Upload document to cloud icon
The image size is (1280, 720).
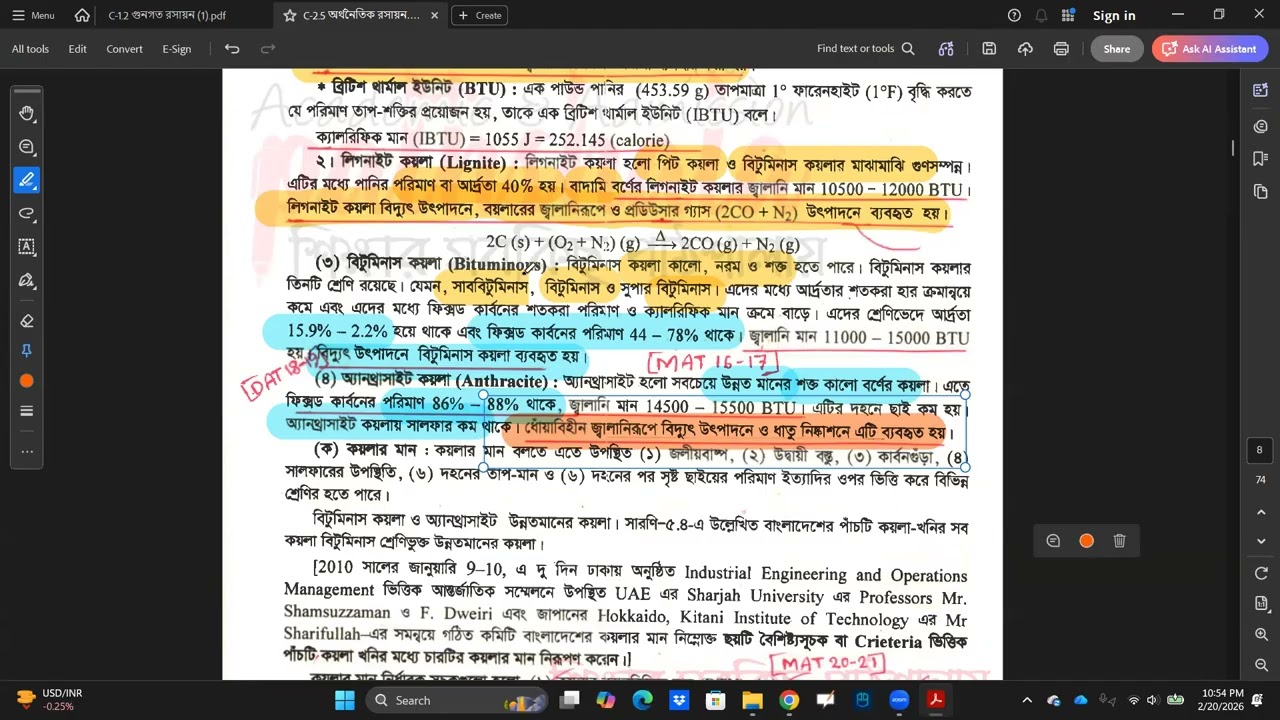click(1025, 49)
